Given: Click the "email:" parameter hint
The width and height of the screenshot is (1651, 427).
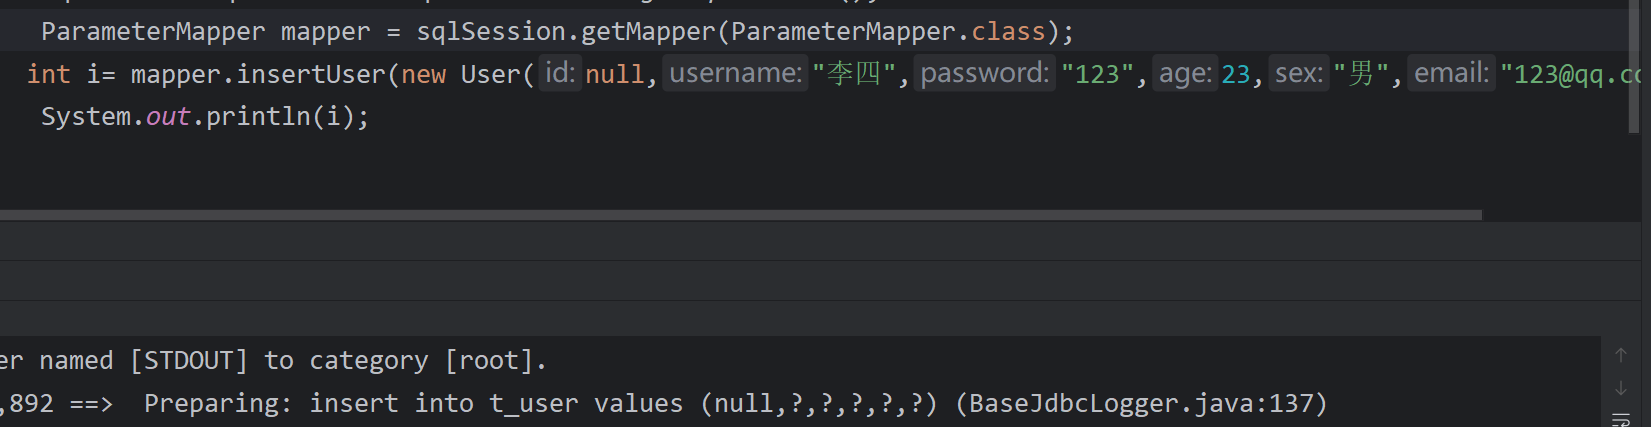Looking at the screenshot, I should tap(1451, 73).
